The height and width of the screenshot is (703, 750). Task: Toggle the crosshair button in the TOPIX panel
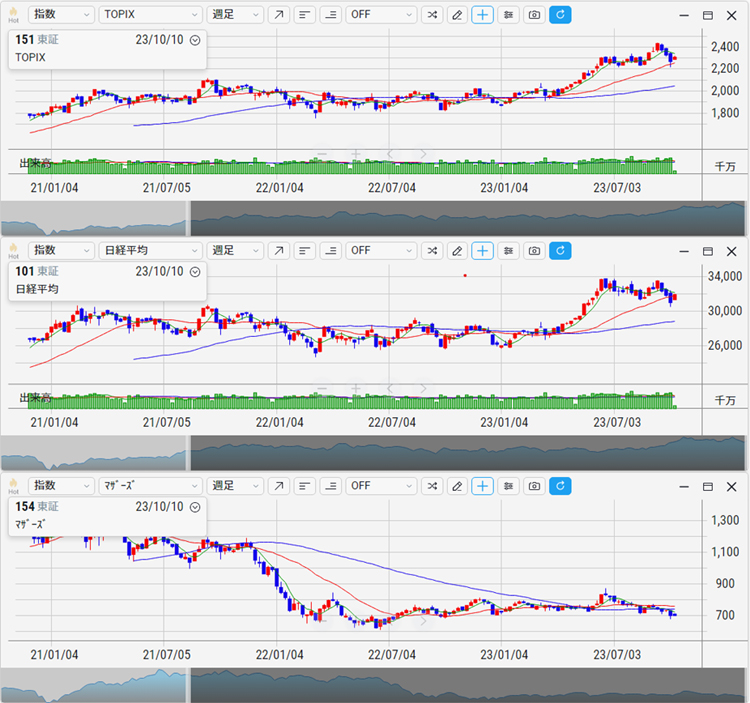483,15
